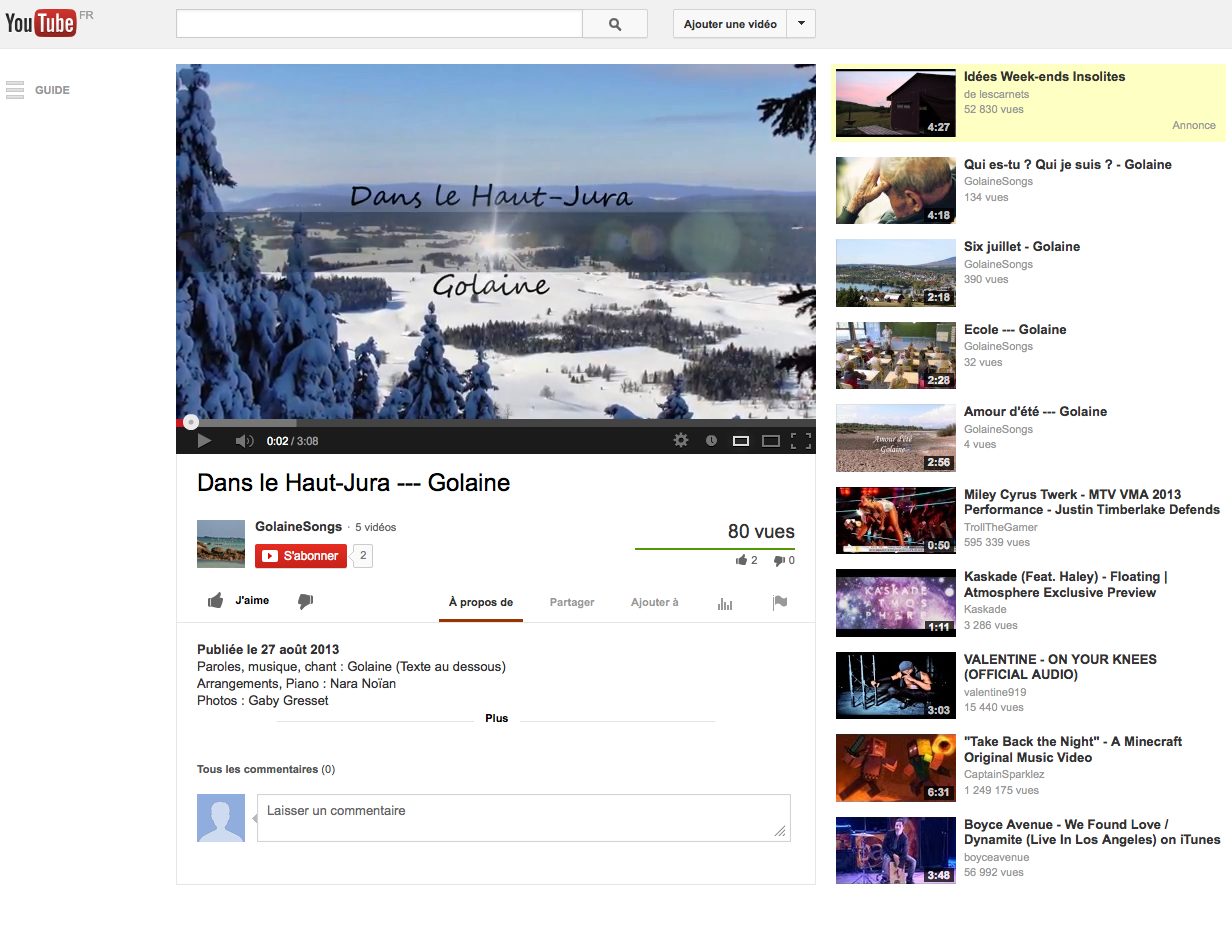The width and height of the screenshot is (1232, 925).
Task: Play the video with the play button
Action: (x=204, y=440)
